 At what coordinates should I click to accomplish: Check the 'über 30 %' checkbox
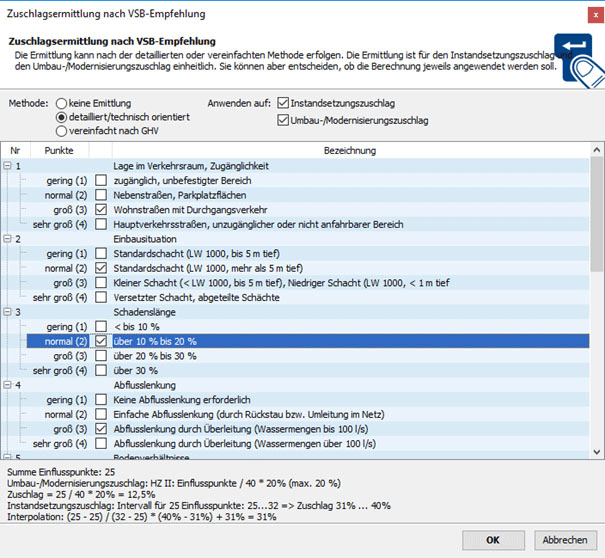click(101, 370)
